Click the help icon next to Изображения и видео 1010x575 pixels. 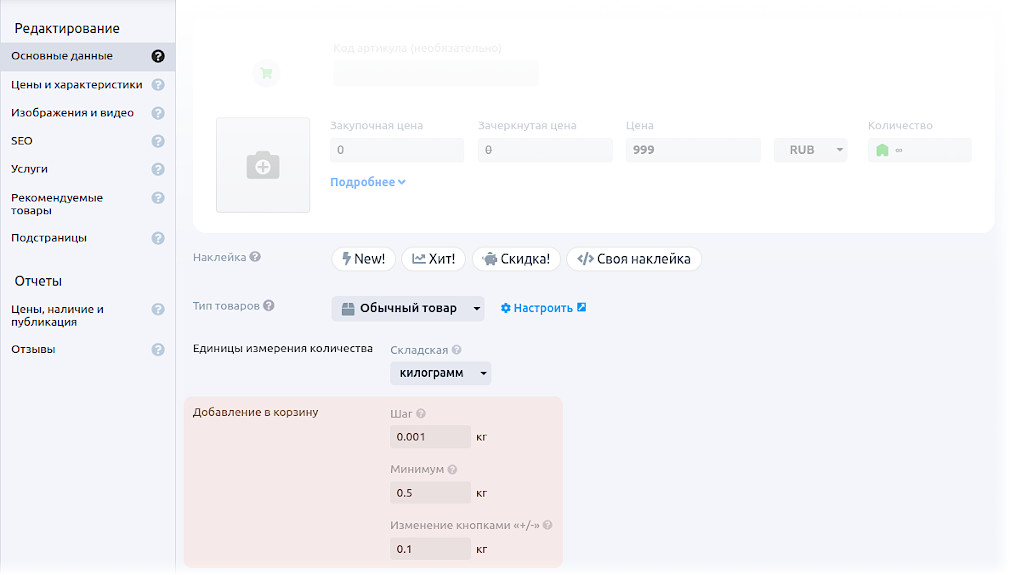(x=158, y=113)
